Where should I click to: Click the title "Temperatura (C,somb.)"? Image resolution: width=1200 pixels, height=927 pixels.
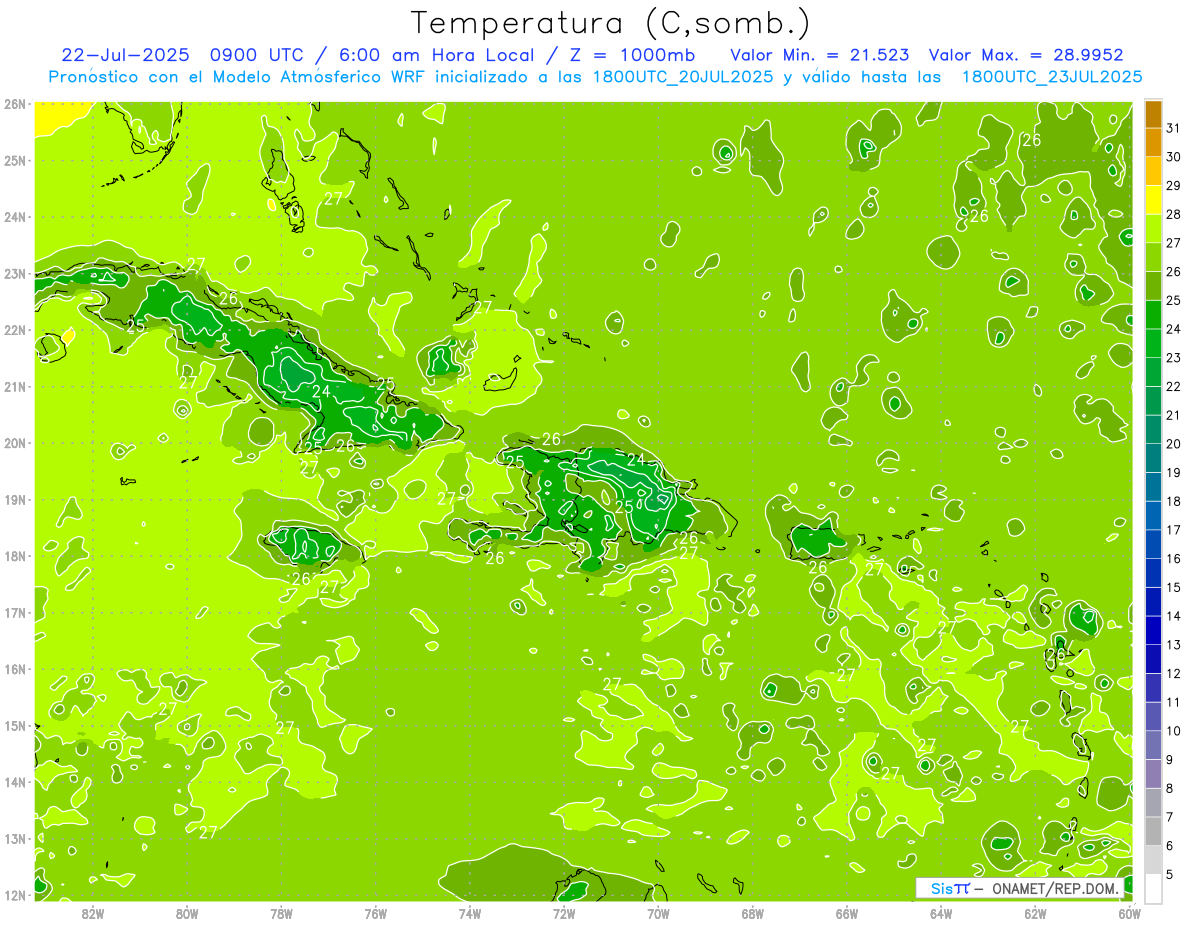click(x=611, y=24)
